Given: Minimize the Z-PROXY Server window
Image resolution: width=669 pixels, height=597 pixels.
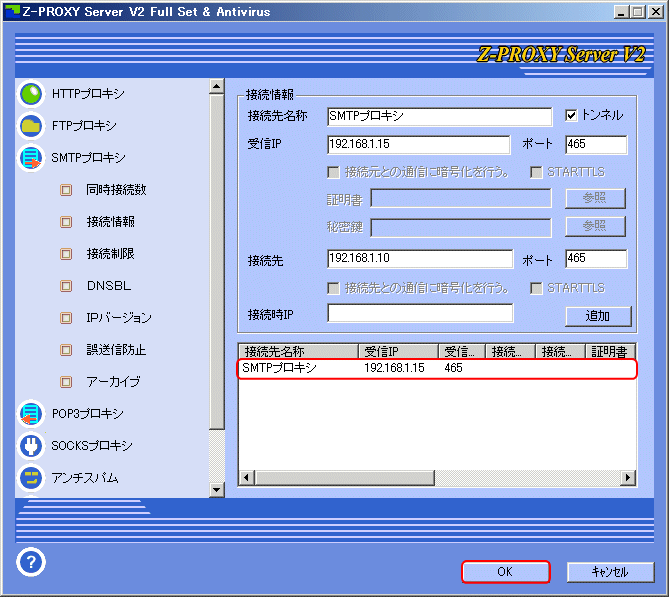Looking at the screenshot, I should pyautogui.click(x=622, y=12).
